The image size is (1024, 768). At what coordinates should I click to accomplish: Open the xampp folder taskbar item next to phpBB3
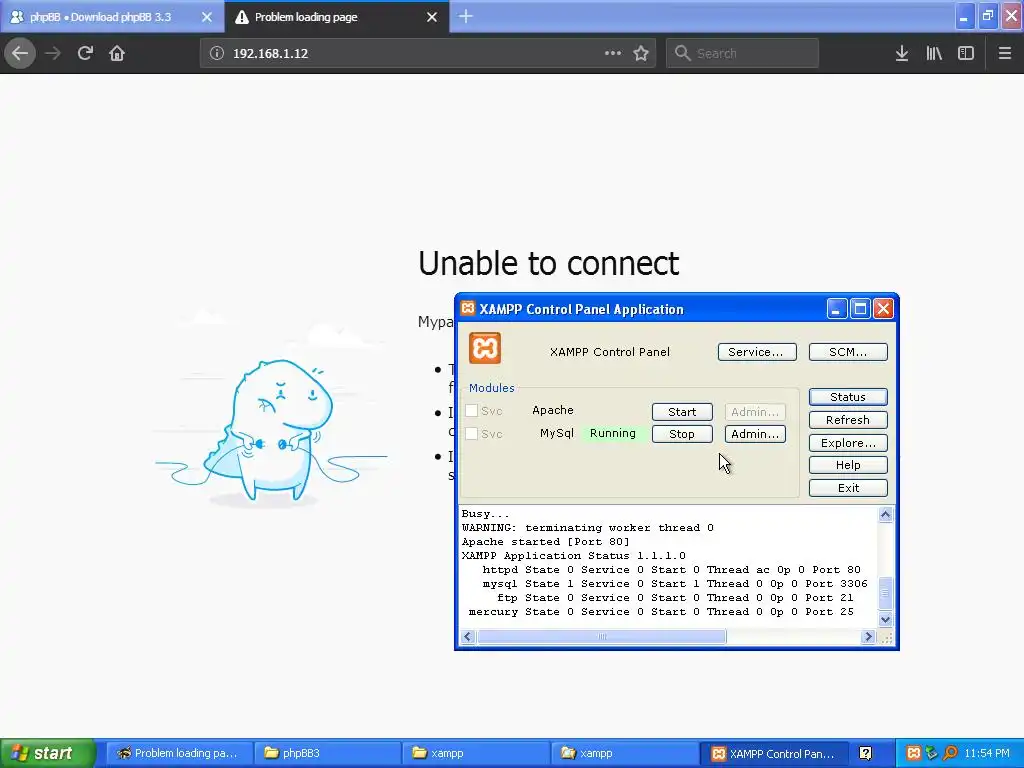475,754
